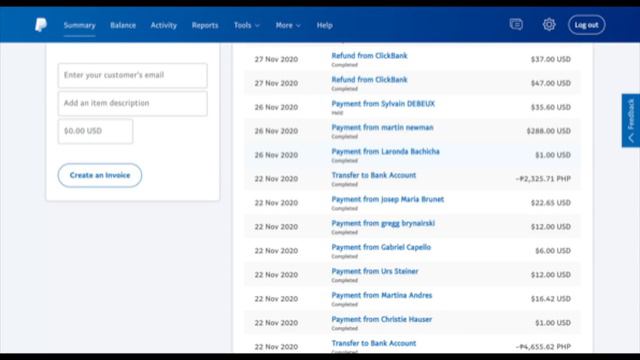Open Payment from Martina Andres
The width and height of the screenshot is (640, 360).
click(x=382, y=296)
